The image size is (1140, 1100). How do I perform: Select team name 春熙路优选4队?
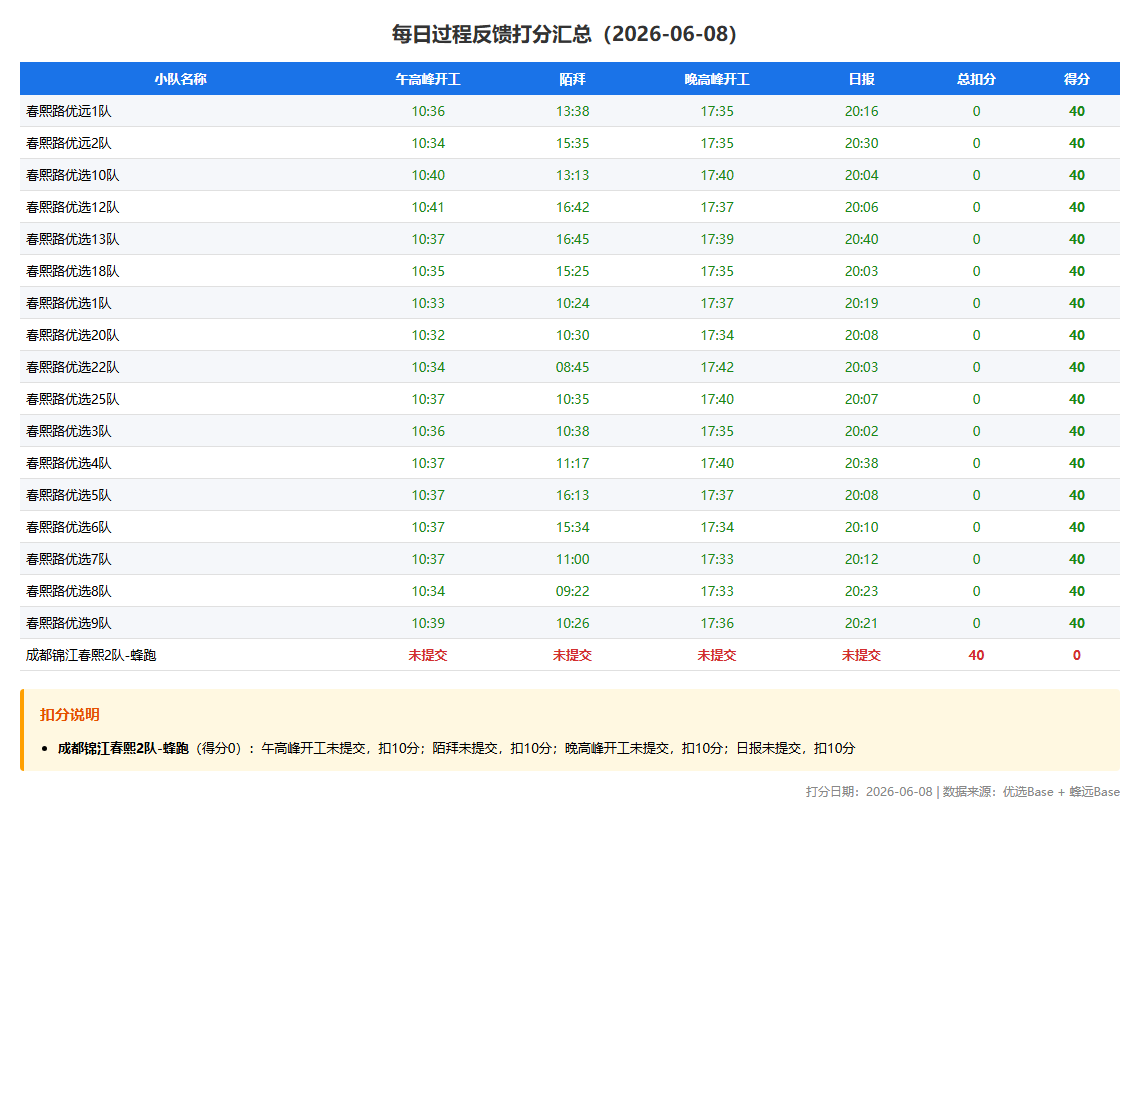tap(68, 463)
